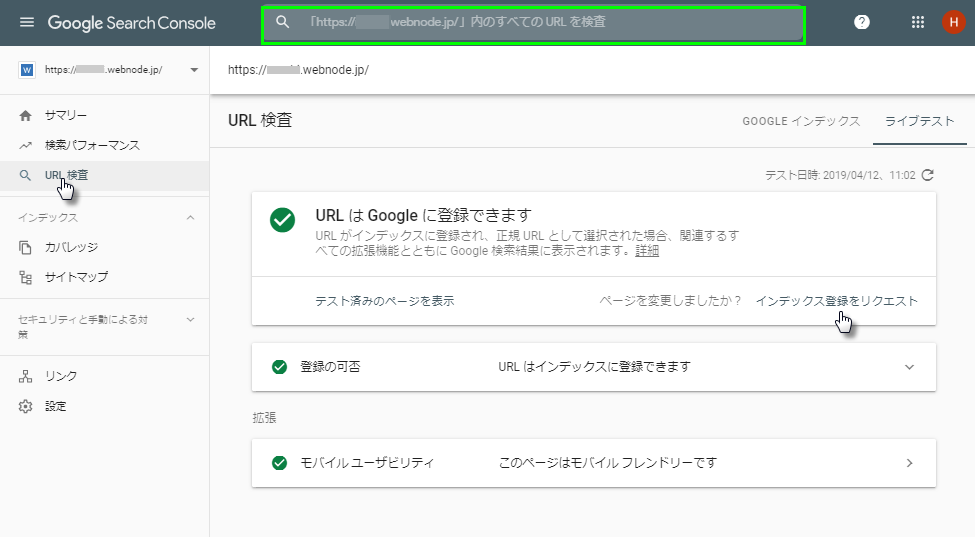The width and height of the screenshot is (975, 537).
Task: Click URL はインデックスに登録できます text
Action: (x=594, y=367)
